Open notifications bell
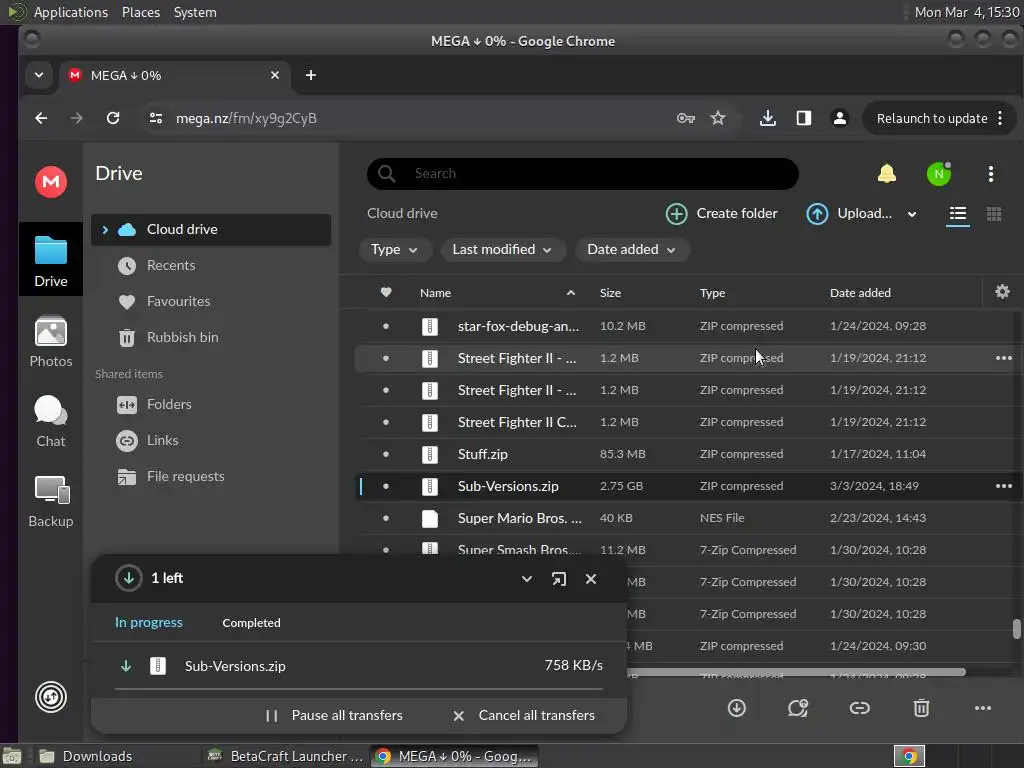This screenshot has width=1024, height=768. [x=886, y=174]
